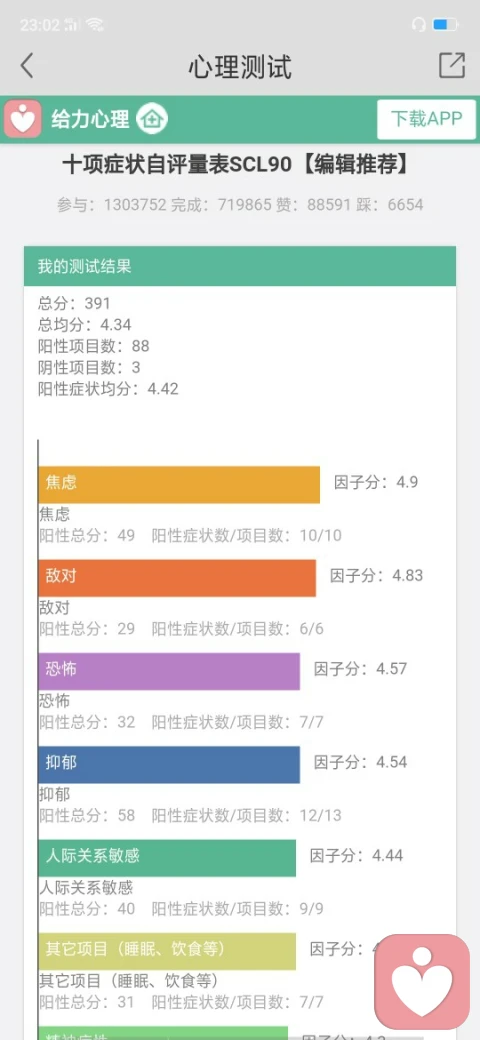
Task: Tap the floating pink heart widget
Action: coord(422,981)
